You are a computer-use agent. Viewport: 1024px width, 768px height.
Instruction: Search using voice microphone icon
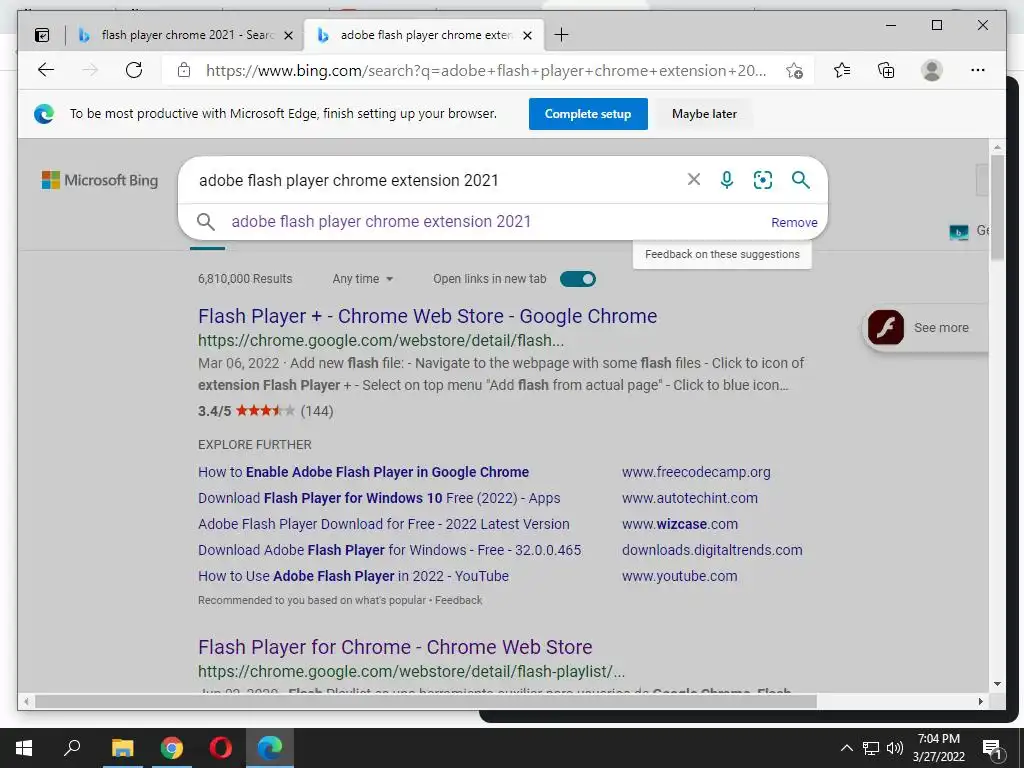pyautogui.click(x=727, y=180)
